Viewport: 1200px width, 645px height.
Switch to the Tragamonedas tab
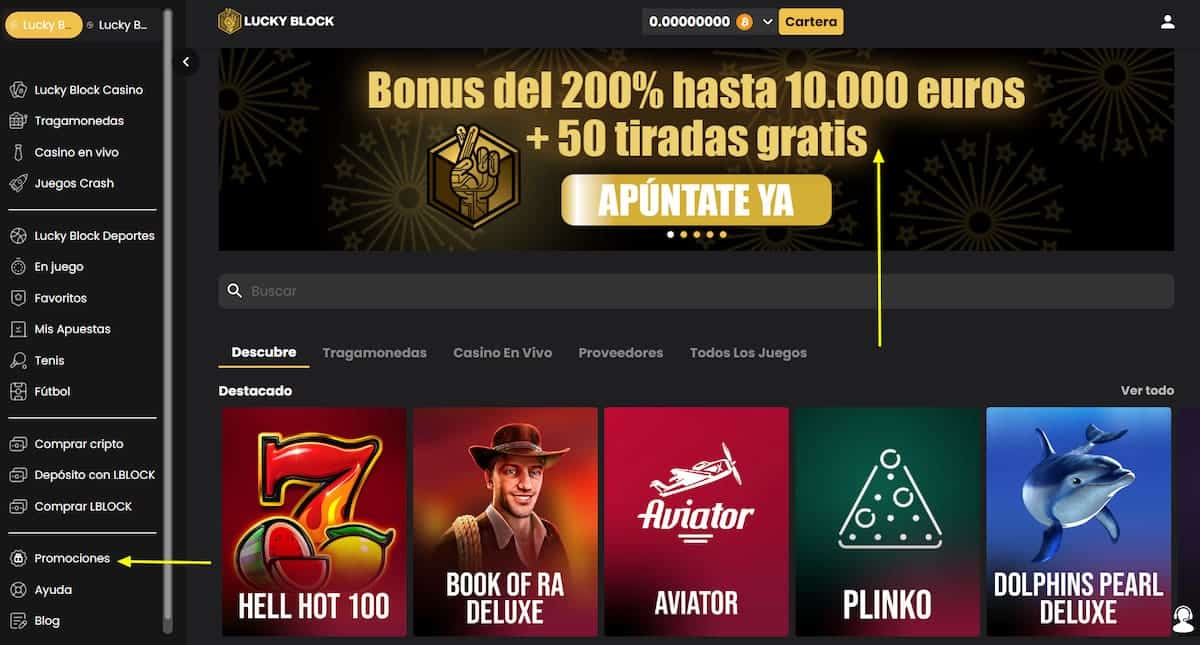click(374, 353)
